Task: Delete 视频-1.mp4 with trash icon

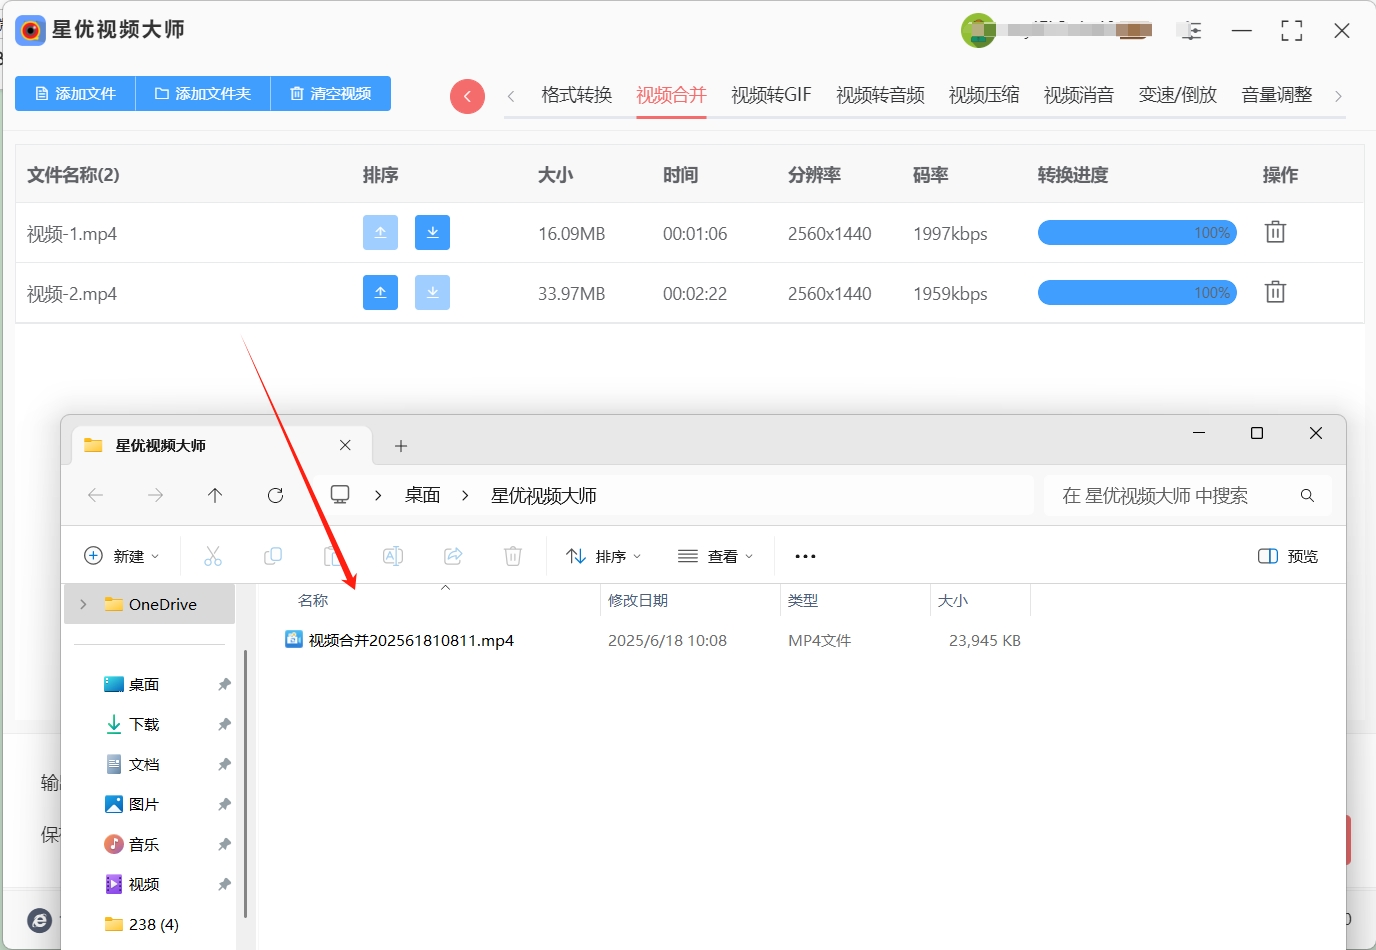Action: [x=1275, y=232]
